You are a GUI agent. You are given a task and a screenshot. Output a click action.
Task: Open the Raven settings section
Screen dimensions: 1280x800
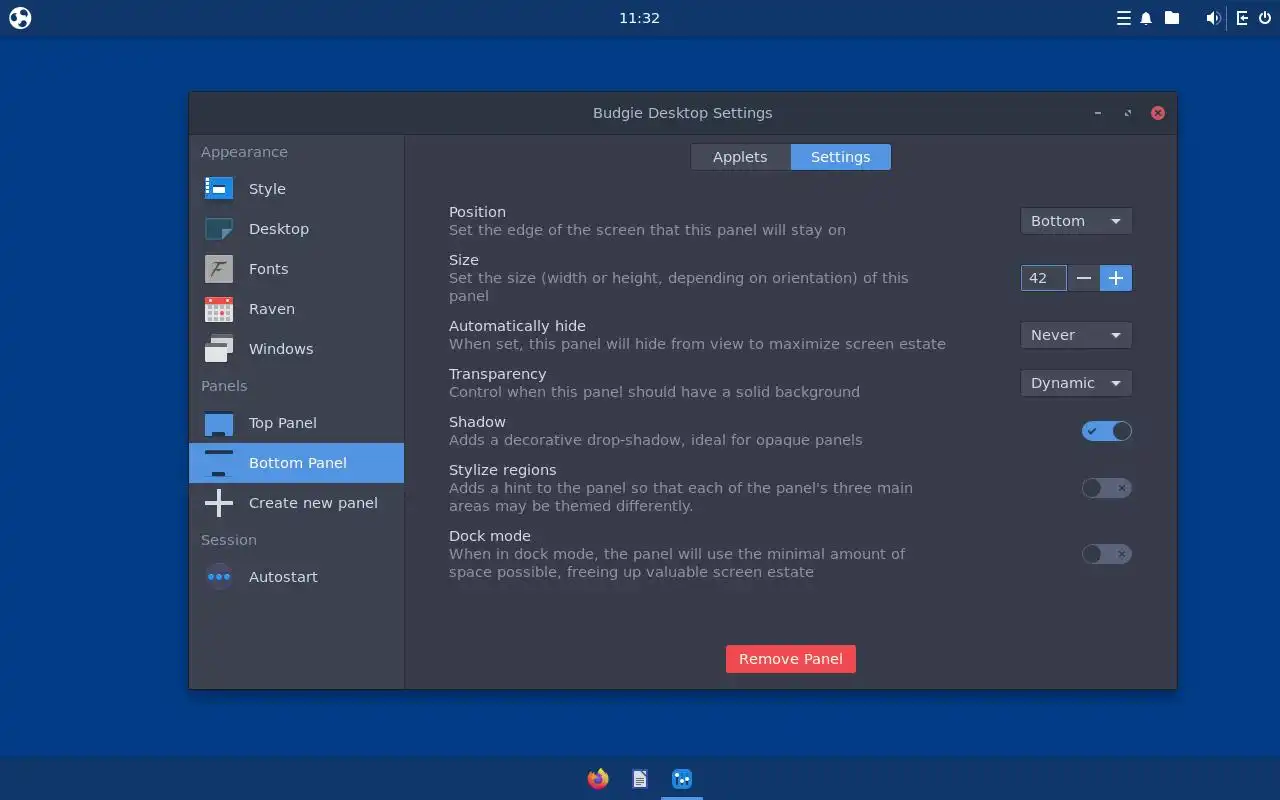point(296,309)
